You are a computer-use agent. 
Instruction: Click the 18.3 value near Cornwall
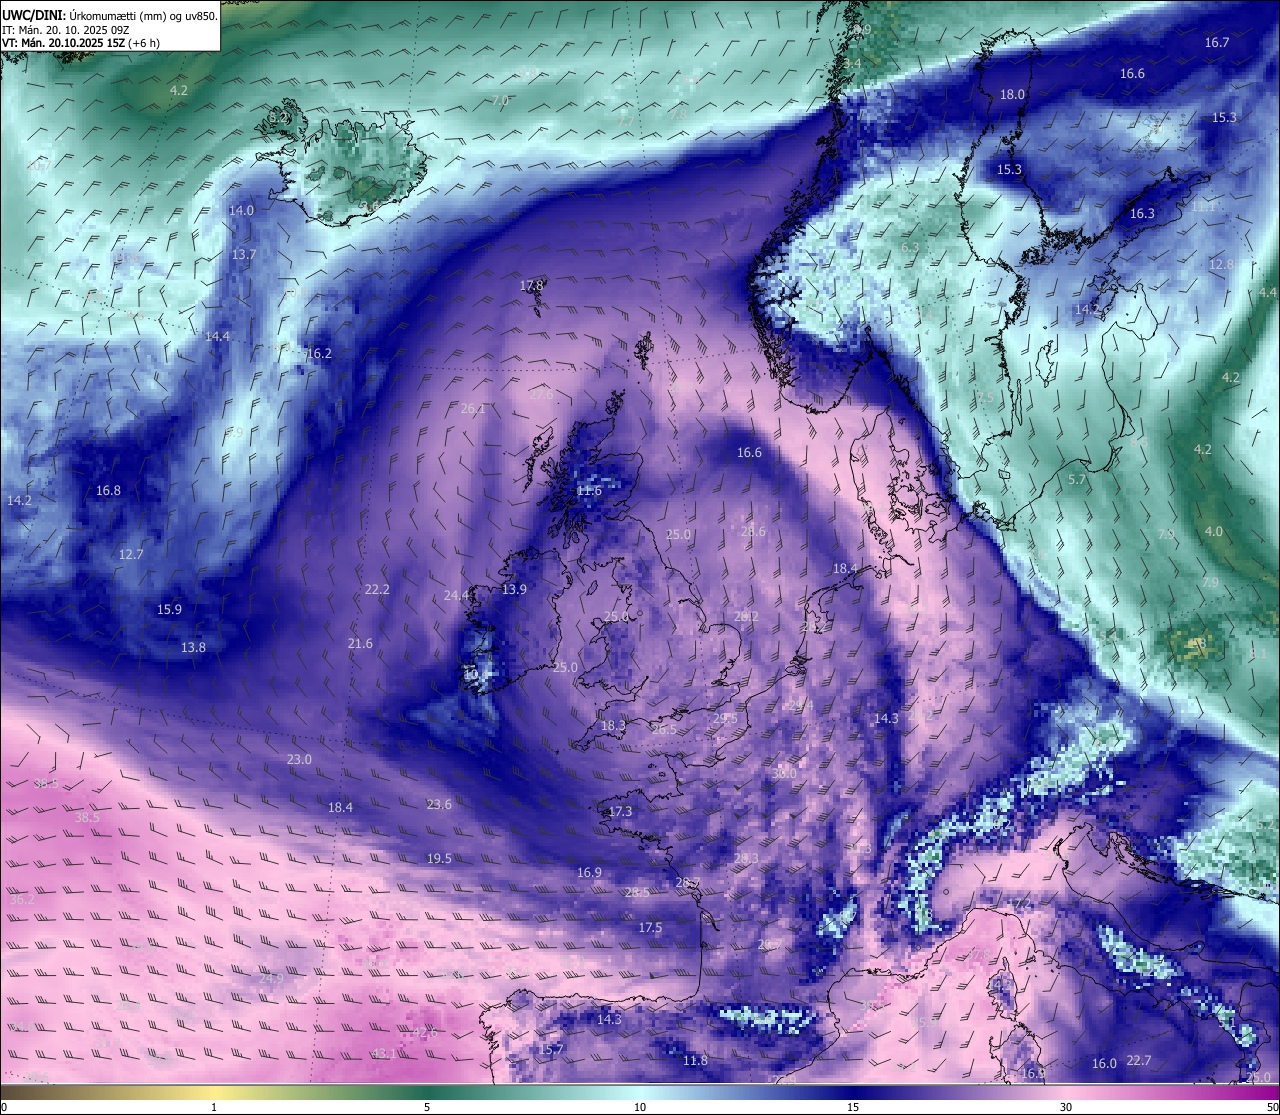pyautogui.click(x=613, y=725)
